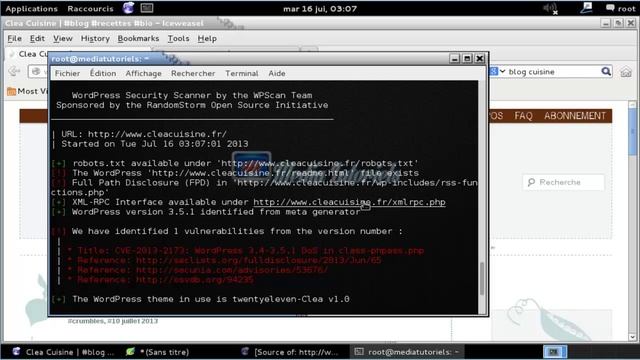Open terminal Terminal menu
The image size is (640, 360).
[242, 73]
